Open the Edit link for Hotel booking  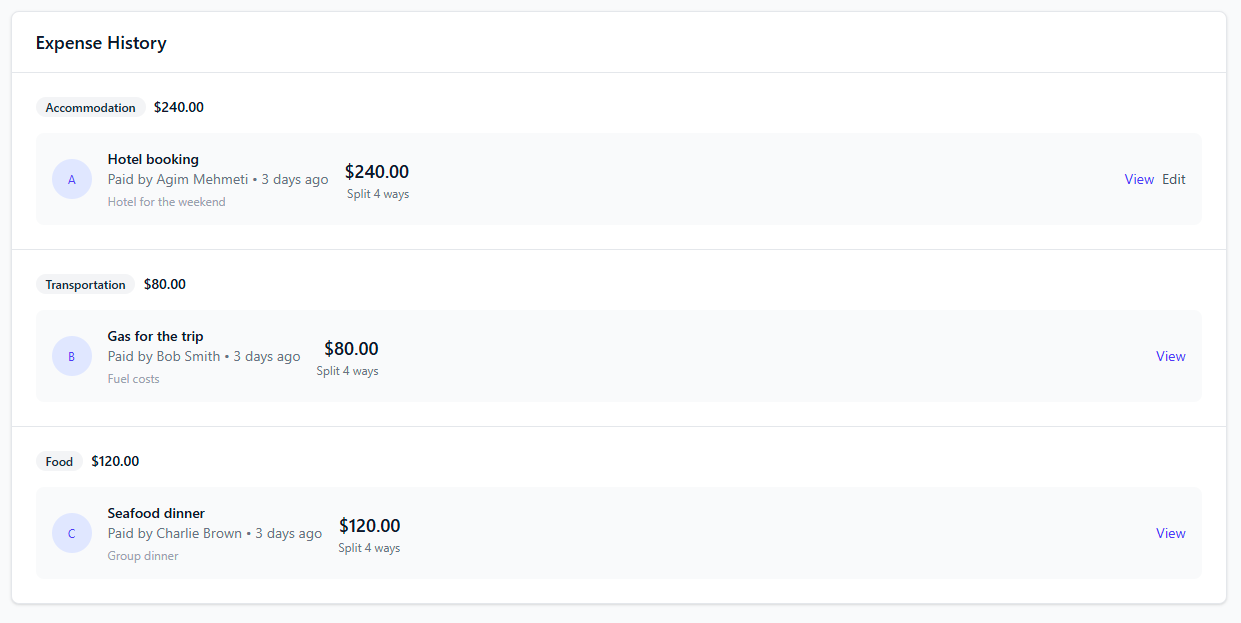coord(1173,179)
